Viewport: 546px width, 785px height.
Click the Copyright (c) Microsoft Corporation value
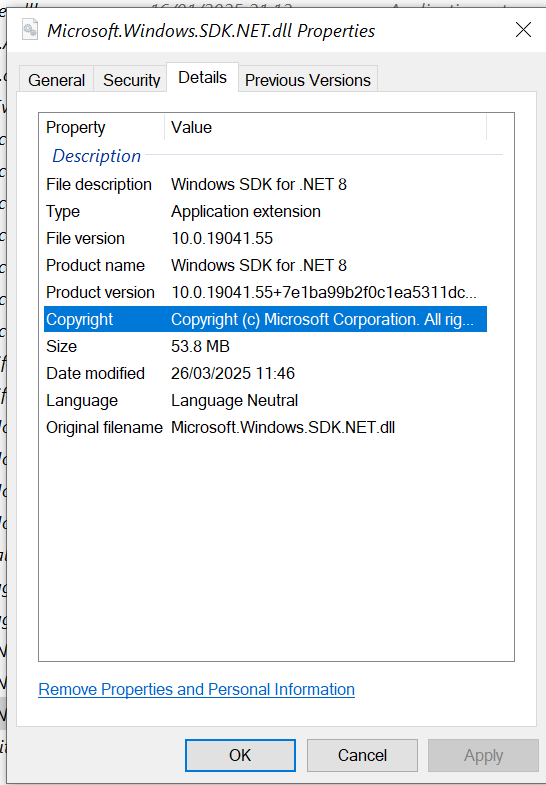(x=322, y=319)
